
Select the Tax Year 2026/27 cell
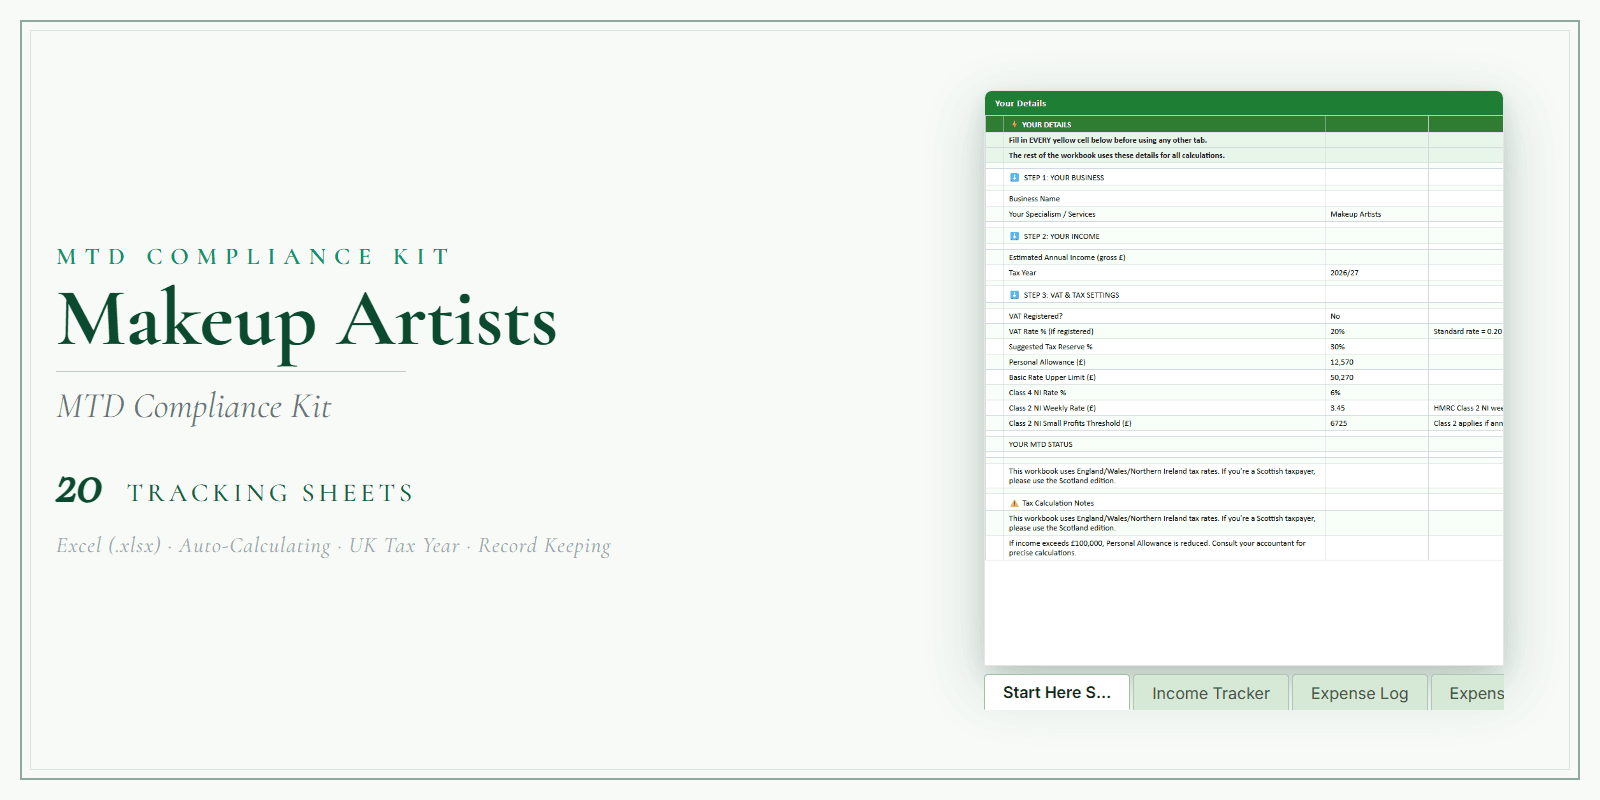click(x=1376, y=273)
